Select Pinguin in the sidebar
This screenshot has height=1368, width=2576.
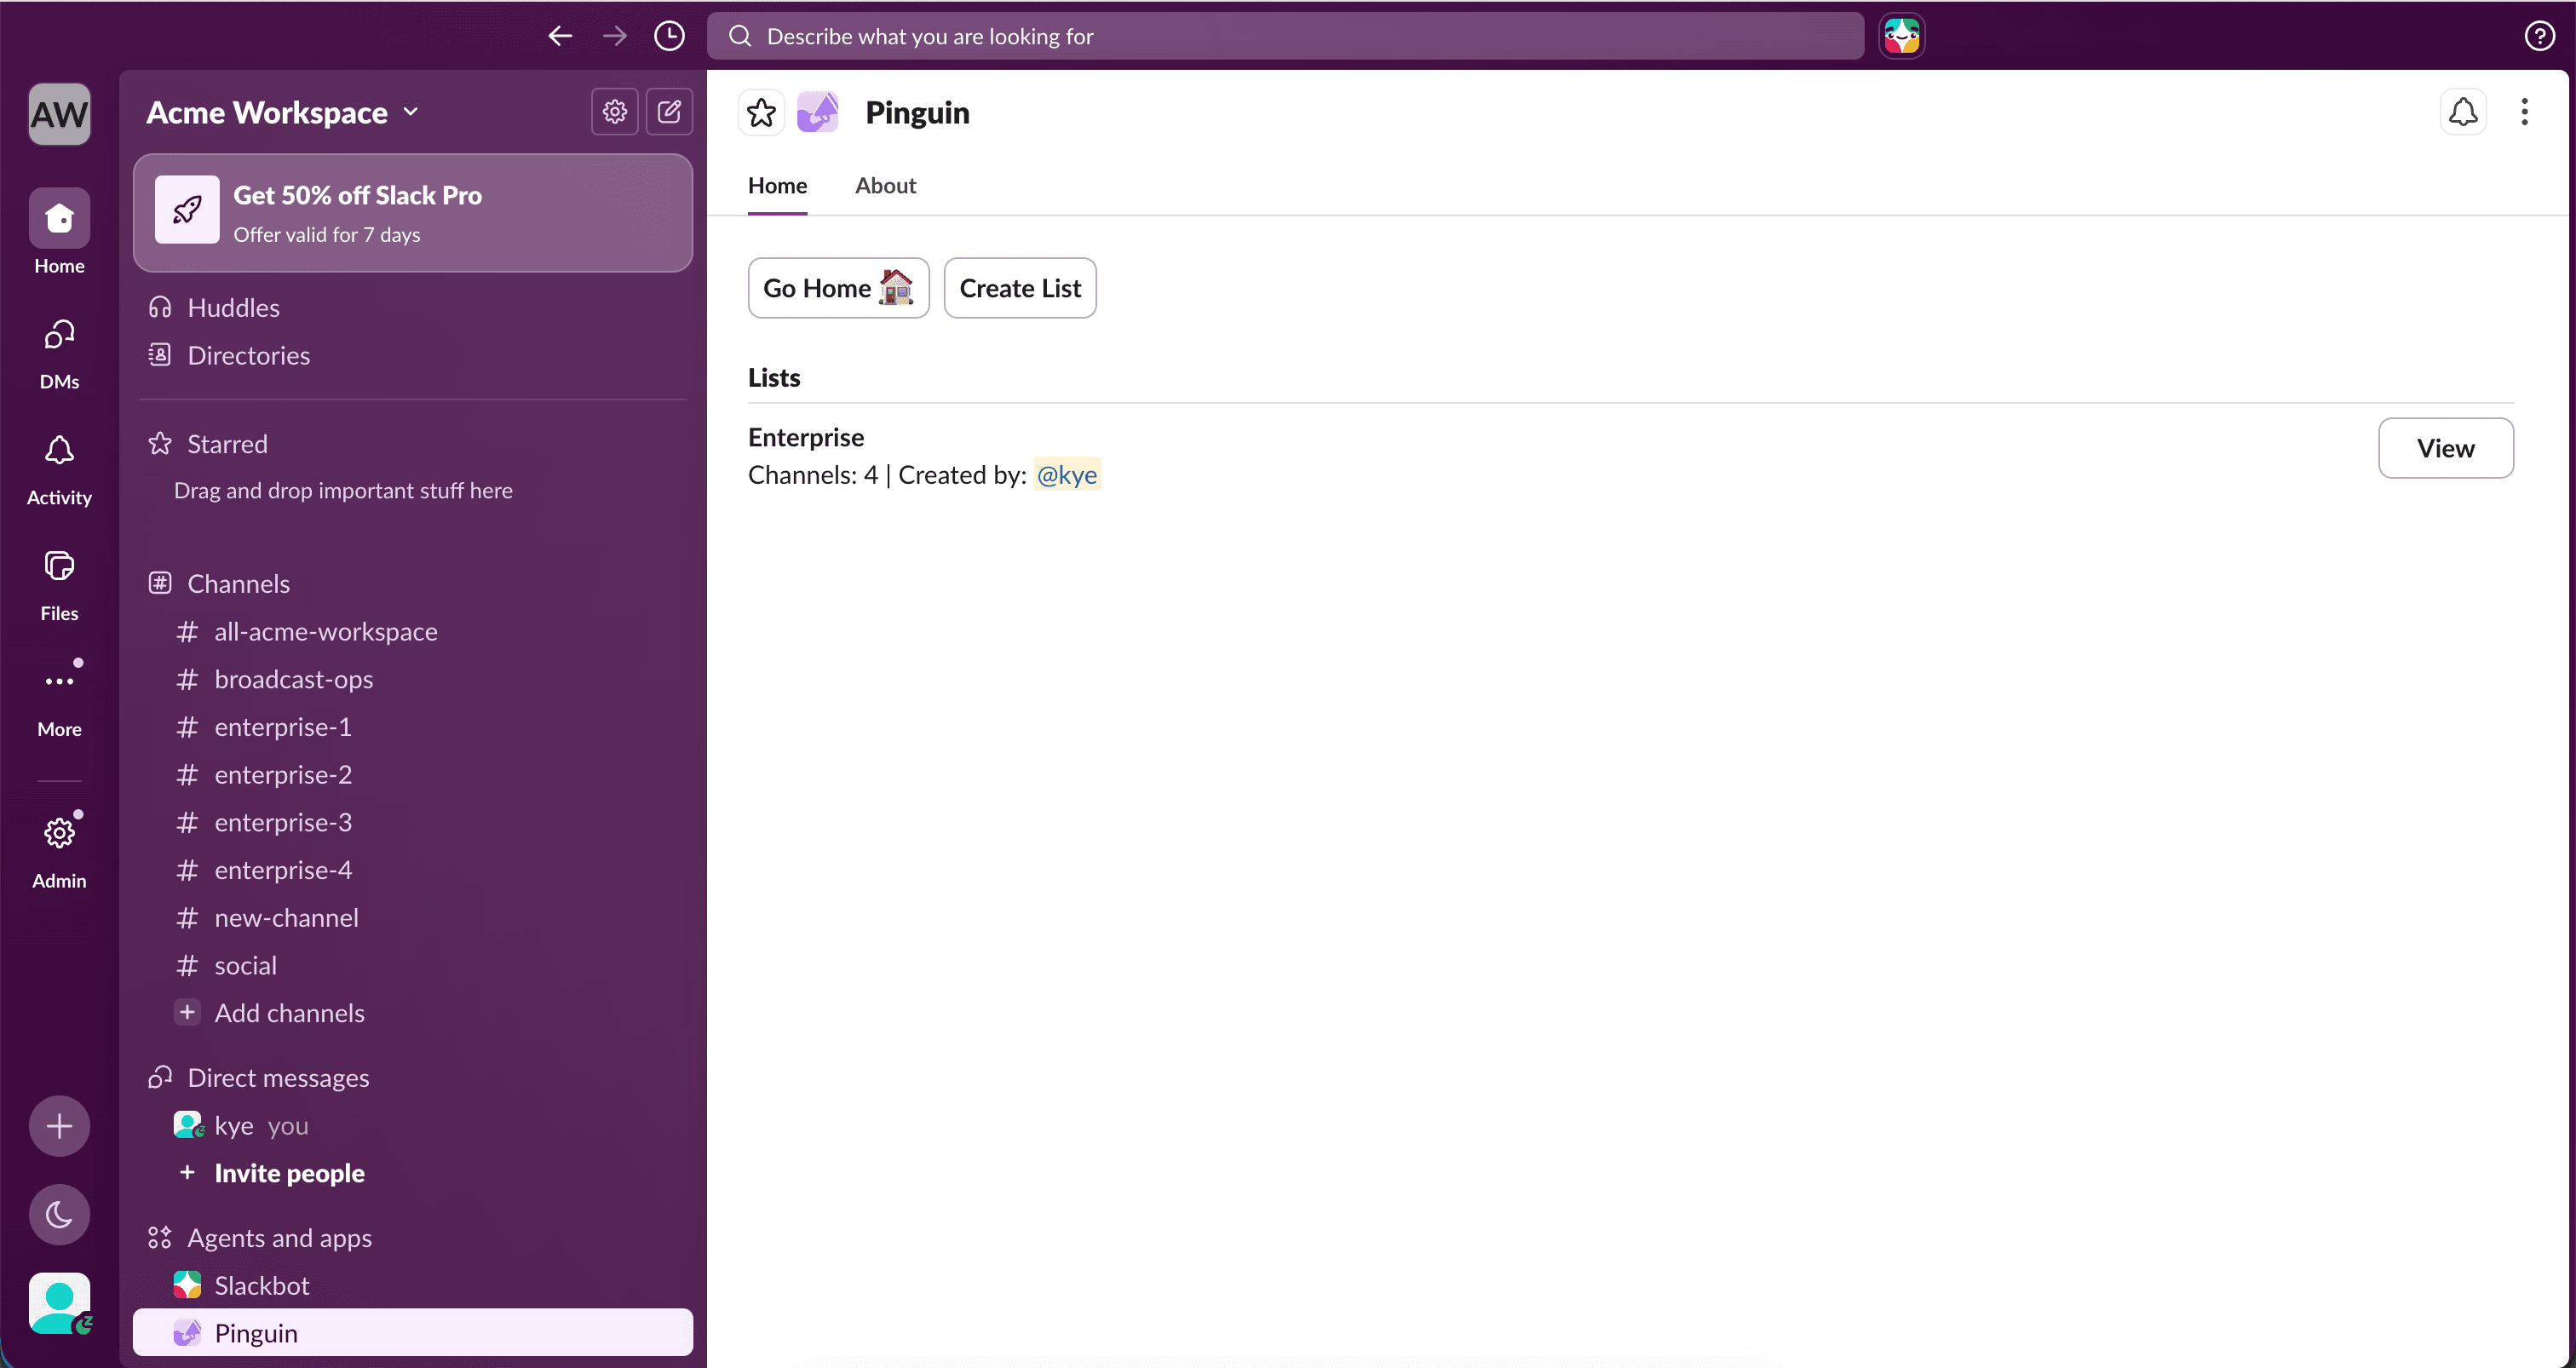click(x=412, y=1333)
